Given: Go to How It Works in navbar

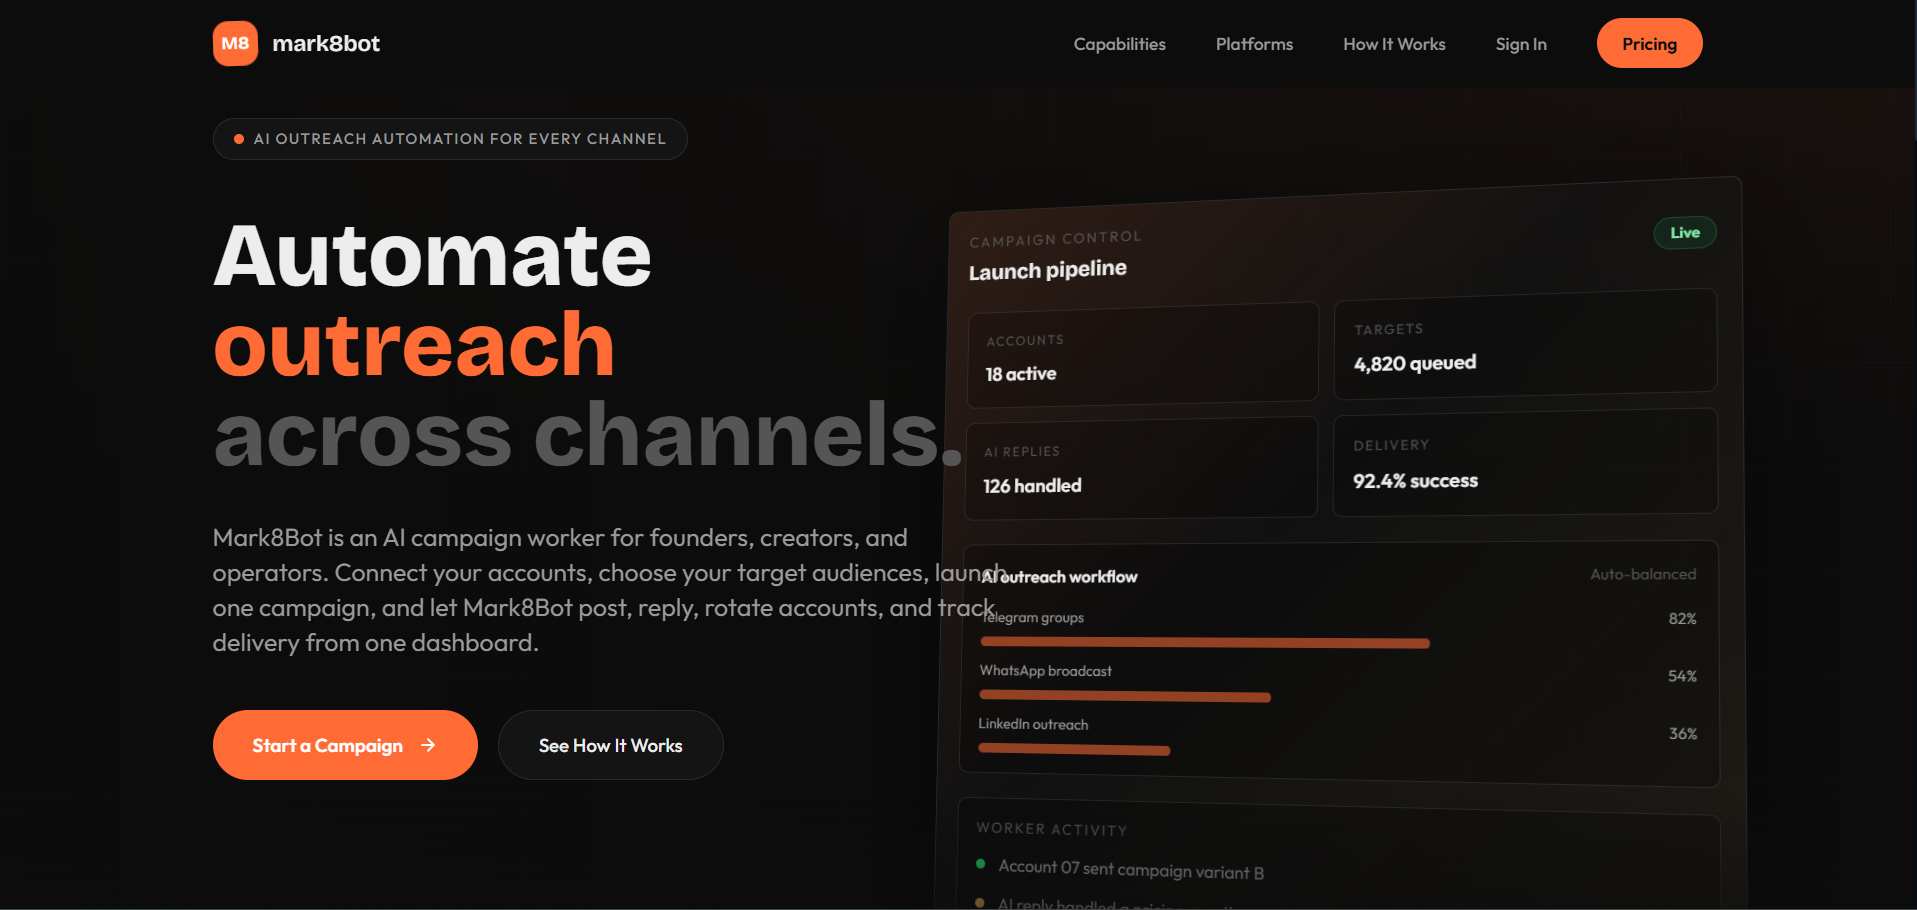Looking at the screenshot, I should click(1394, 44).
